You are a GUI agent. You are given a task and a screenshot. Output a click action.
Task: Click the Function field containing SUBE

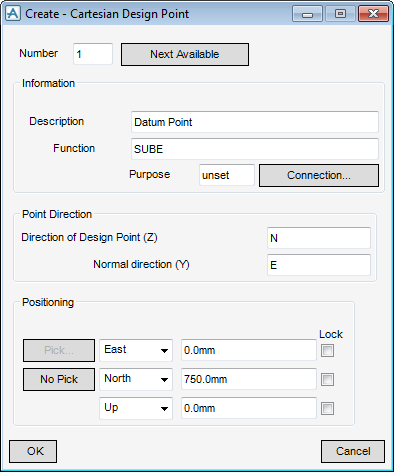[x=255, y=149]
